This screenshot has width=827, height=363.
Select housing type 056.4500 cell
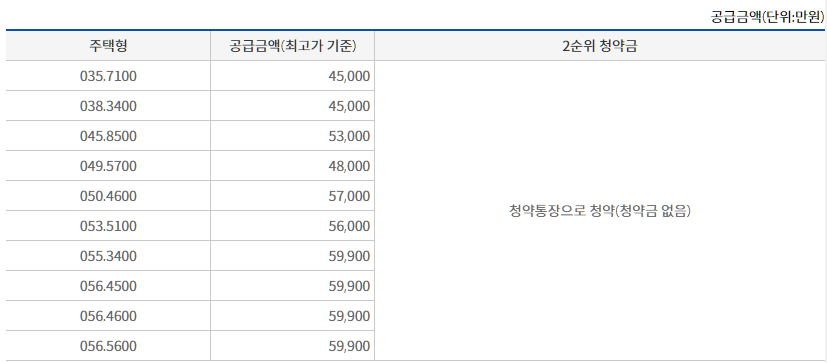click(108, 286)
